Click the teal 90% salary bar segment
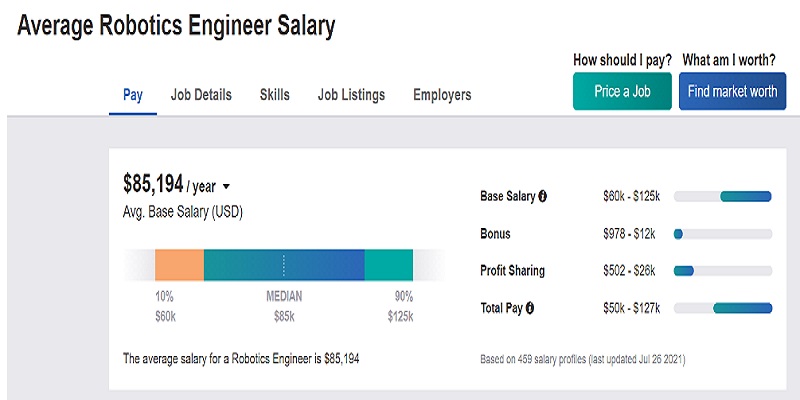 point(388,264)
